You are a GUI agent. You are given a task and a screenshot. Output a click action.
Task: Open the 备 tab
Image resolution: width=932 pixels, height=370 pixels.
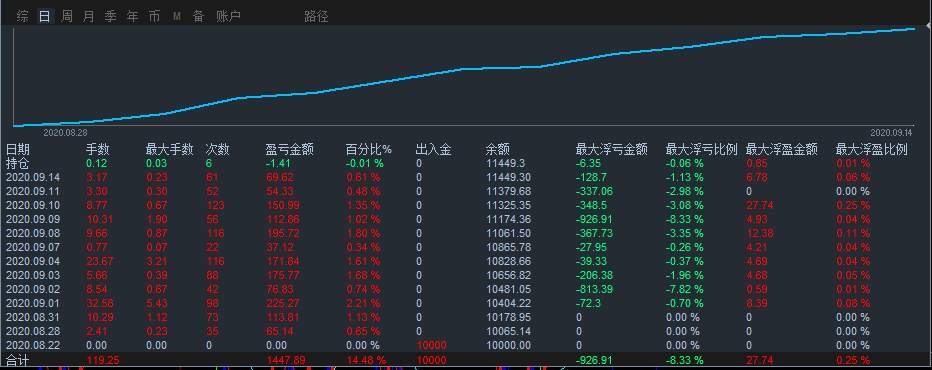[199, 17]
